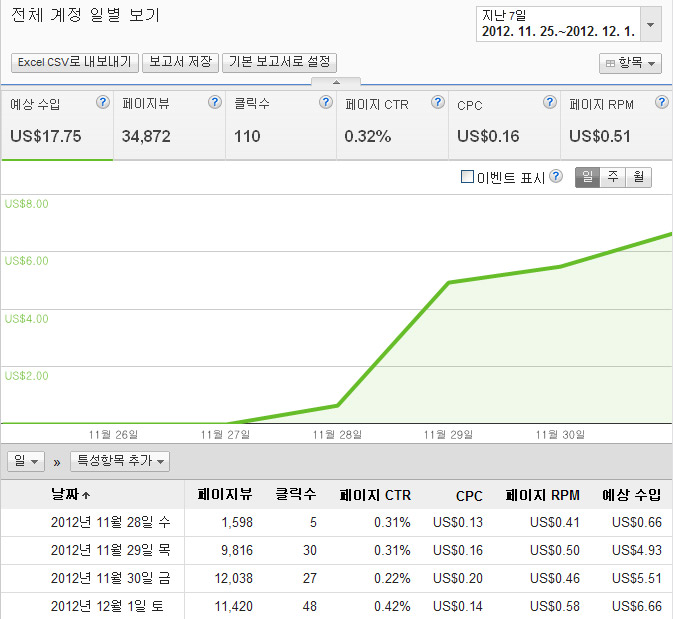Switch chart to weekly 주 view
This screenshot has height=619, width=674.
pyautogui.click(x=613, y=177)
